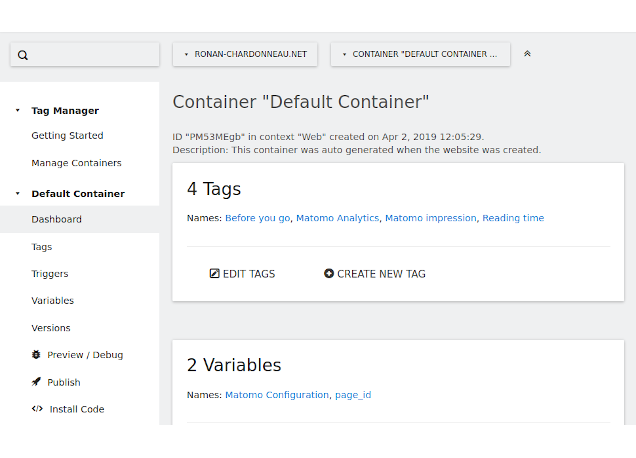The image size is (636, 458).
Task: Collapse the Default Container menu section
Action: click(17, 194)
